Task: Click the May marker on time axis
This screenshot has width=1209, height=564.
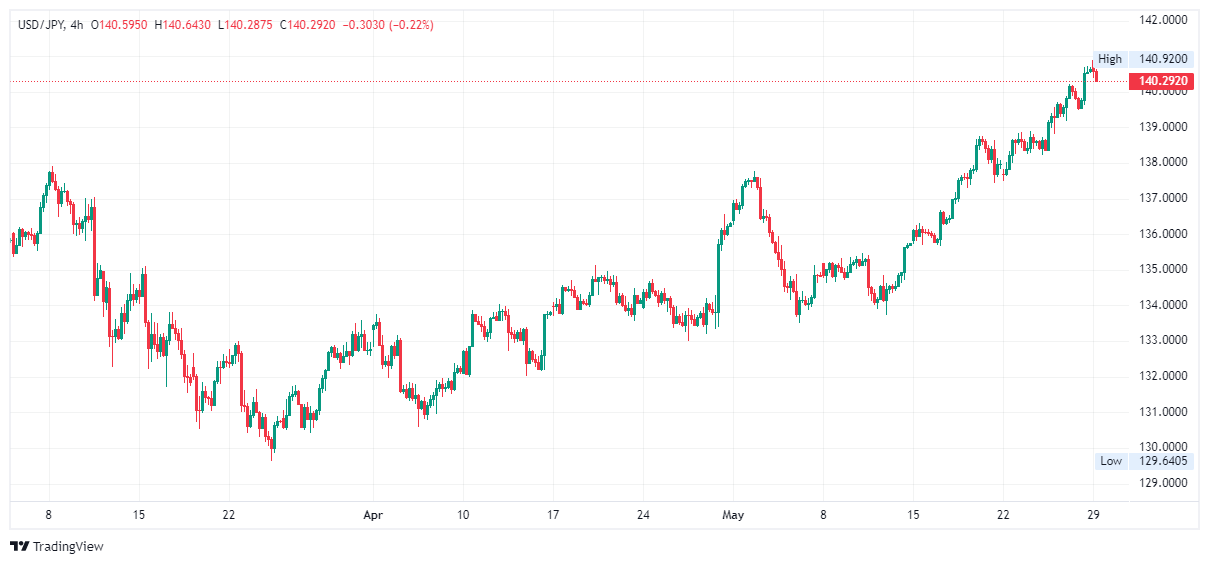Action: coord(734,515)
